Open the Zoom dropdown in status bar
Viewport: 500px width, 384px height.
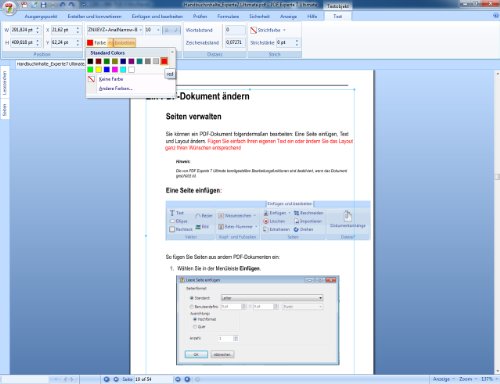467,379
